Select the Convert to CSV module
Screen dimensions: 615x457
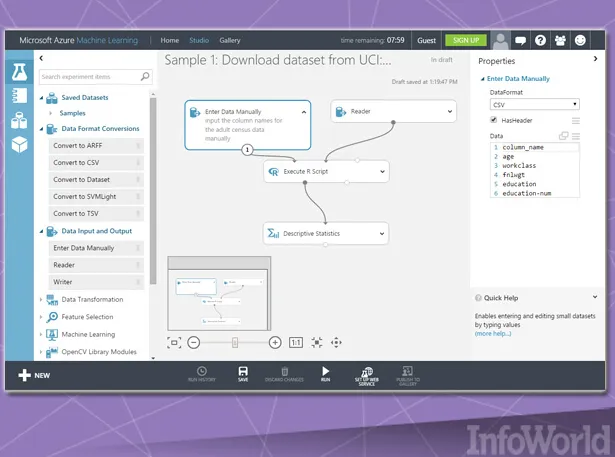[96, 162]
